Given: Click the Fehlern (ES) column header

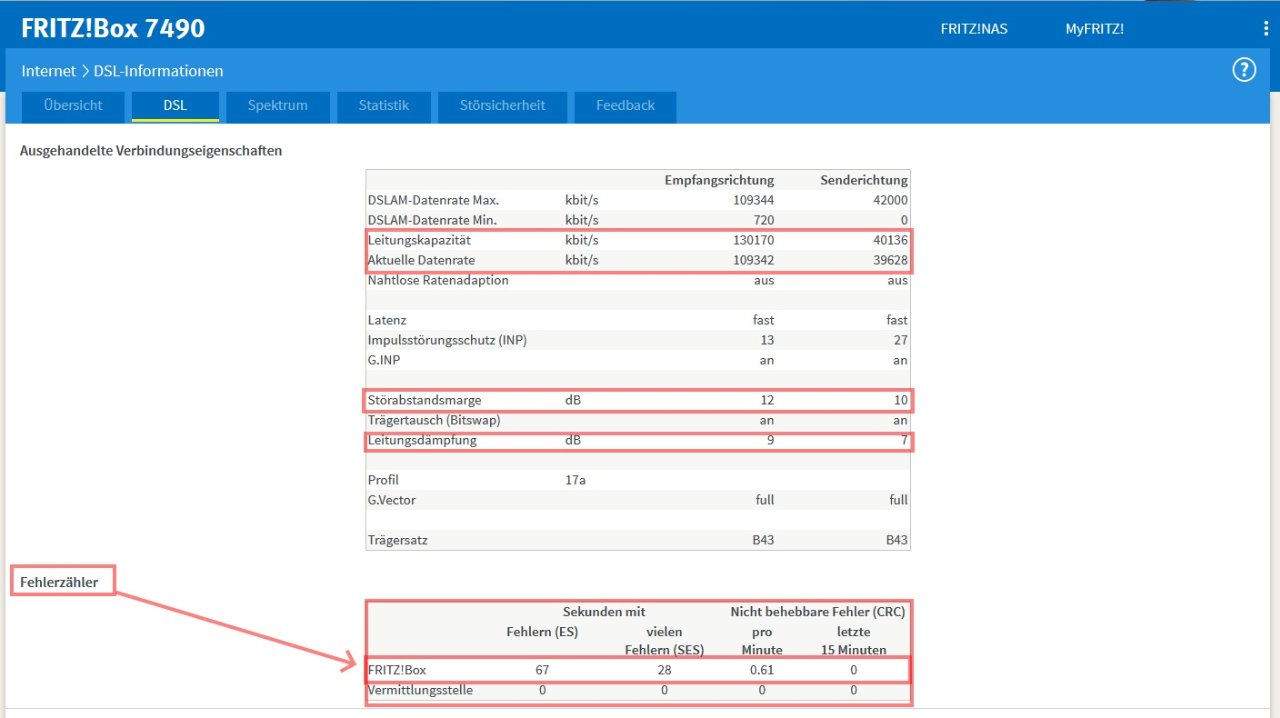Looking at the screenshot, I should point(542,632).
